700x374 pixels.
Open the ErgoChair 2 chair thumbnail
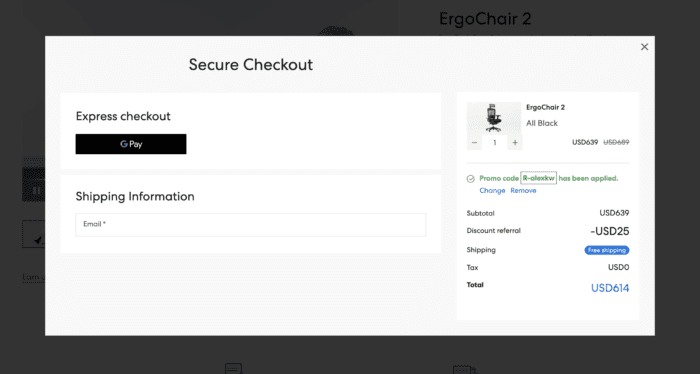494,118
